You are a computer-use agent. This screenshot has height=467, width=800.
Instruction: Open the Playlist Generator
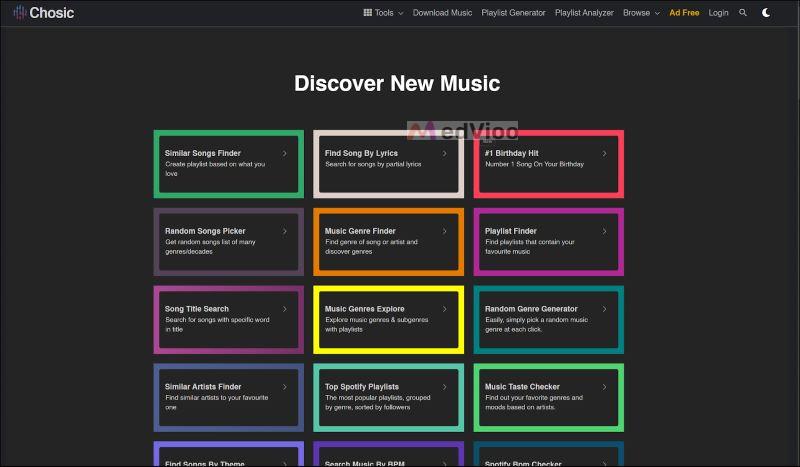pyautogui.click(x=513, y=13)
